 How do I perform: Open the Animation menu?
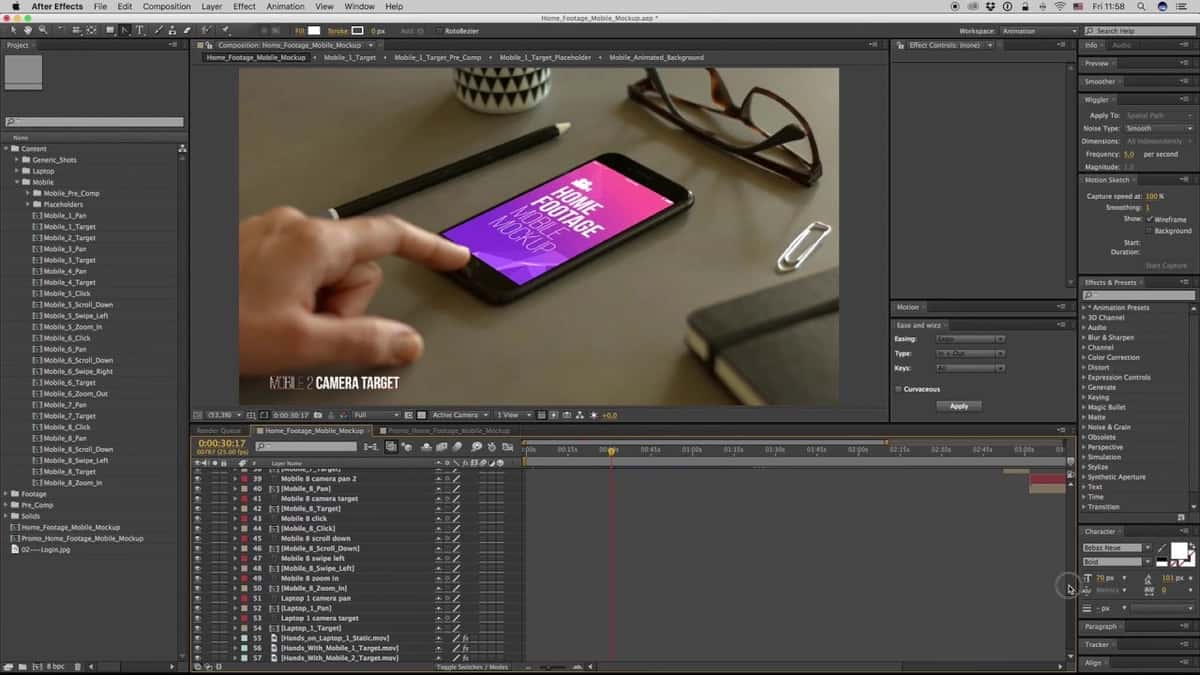(x=285, y=6)
